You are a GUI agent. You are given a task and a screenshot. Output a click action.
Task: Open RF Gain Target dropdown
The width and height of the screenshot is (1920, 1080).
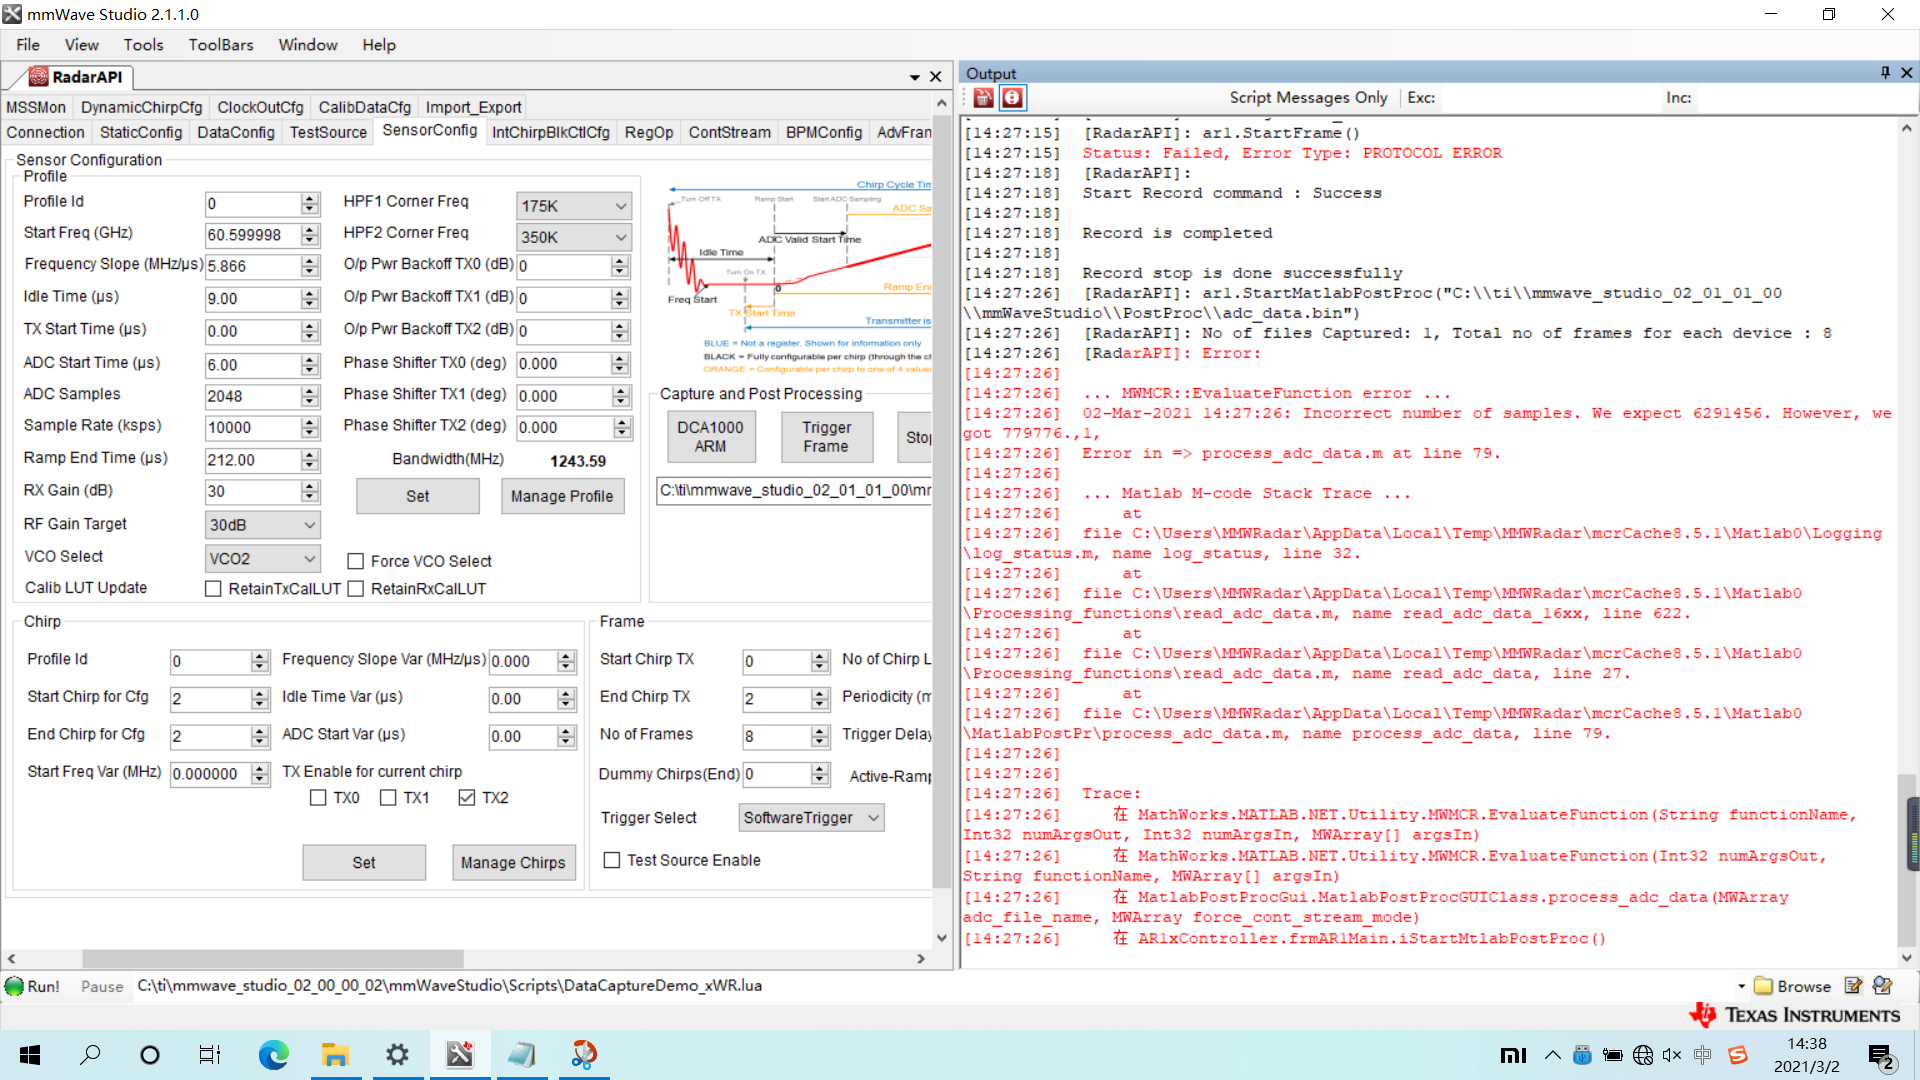click(x=262, y=525)
